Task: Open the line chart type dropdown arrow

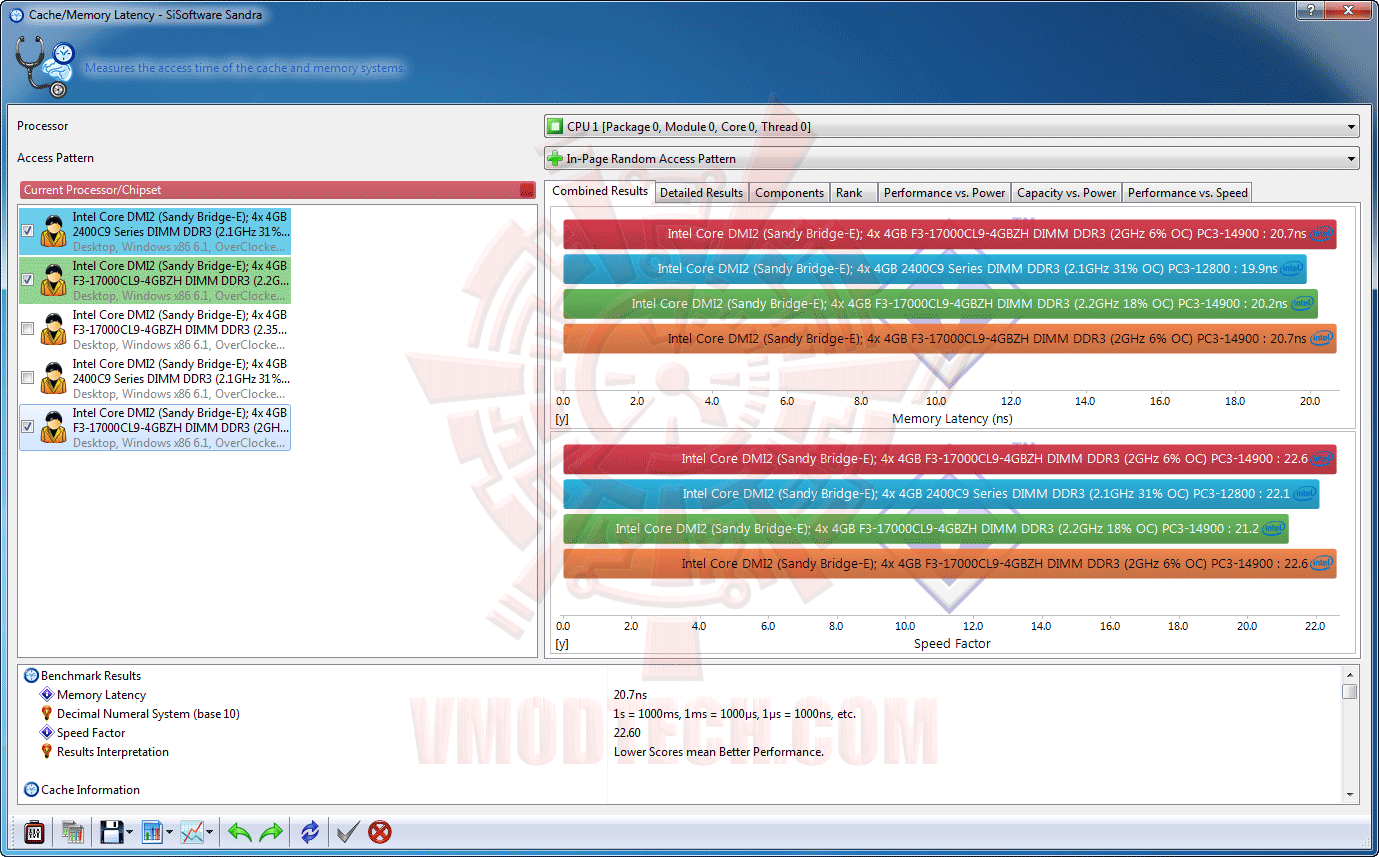Action: [x=209, y=832]
